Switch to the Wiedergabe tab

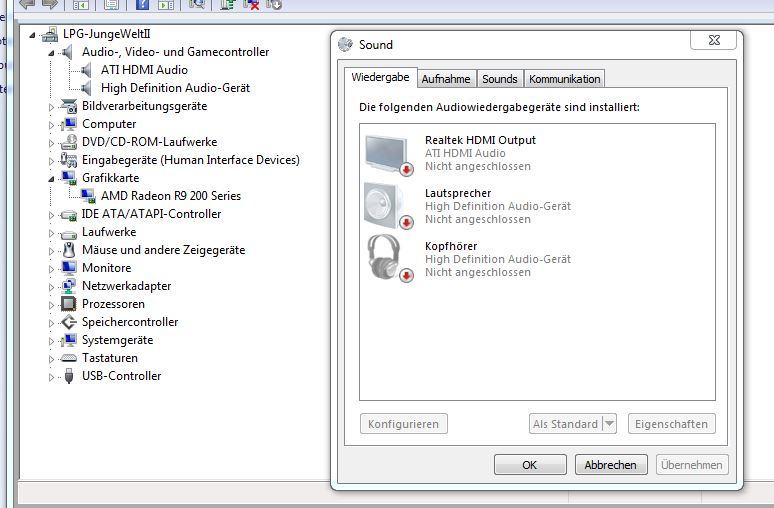pos(381,78)
